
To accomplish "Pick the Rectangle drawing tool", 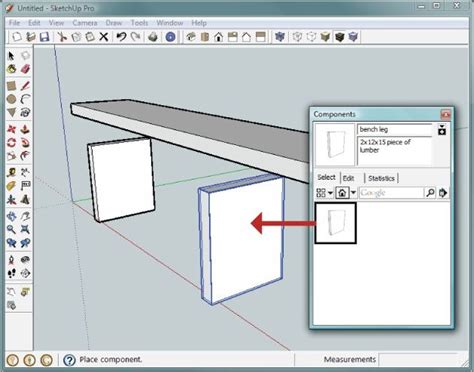I will tap(11, 86).
